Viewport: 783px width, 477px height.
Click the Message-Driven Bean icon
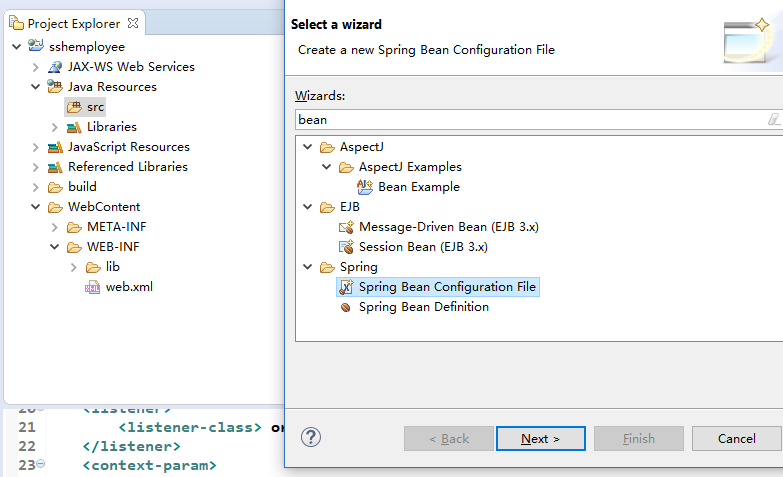click(346, 227)
